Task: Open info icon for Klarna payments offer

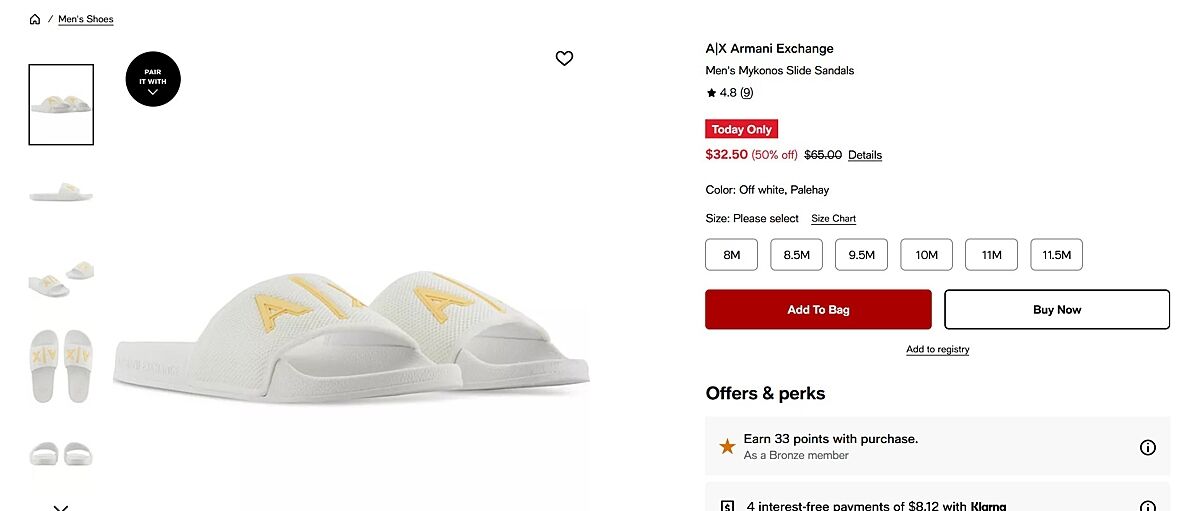Action: pos(1148,505)
